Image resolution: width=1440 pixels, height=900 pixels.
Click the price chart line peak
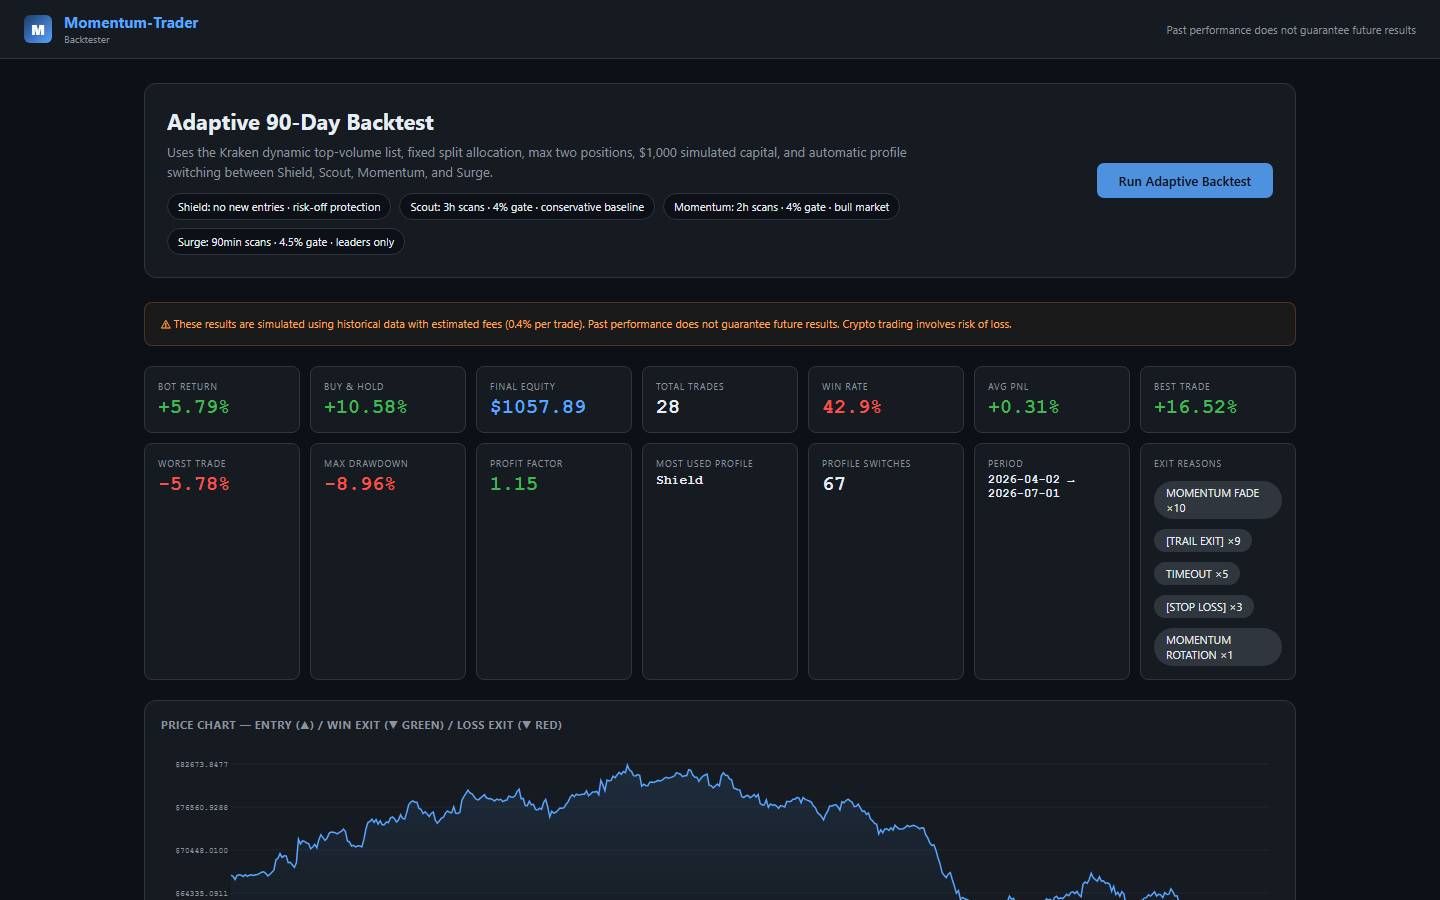click(x=628, y=766)
